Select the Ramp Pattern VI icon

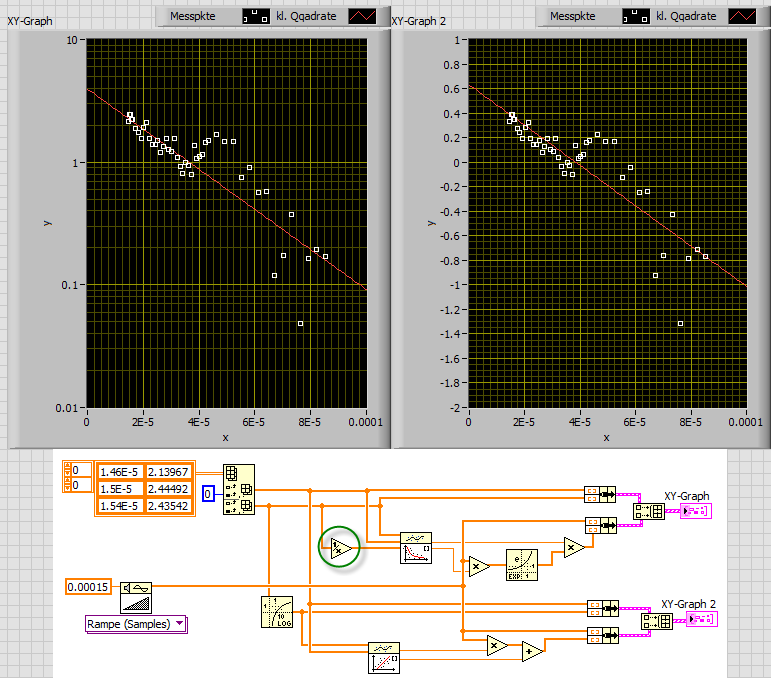(x=136, y=597)
